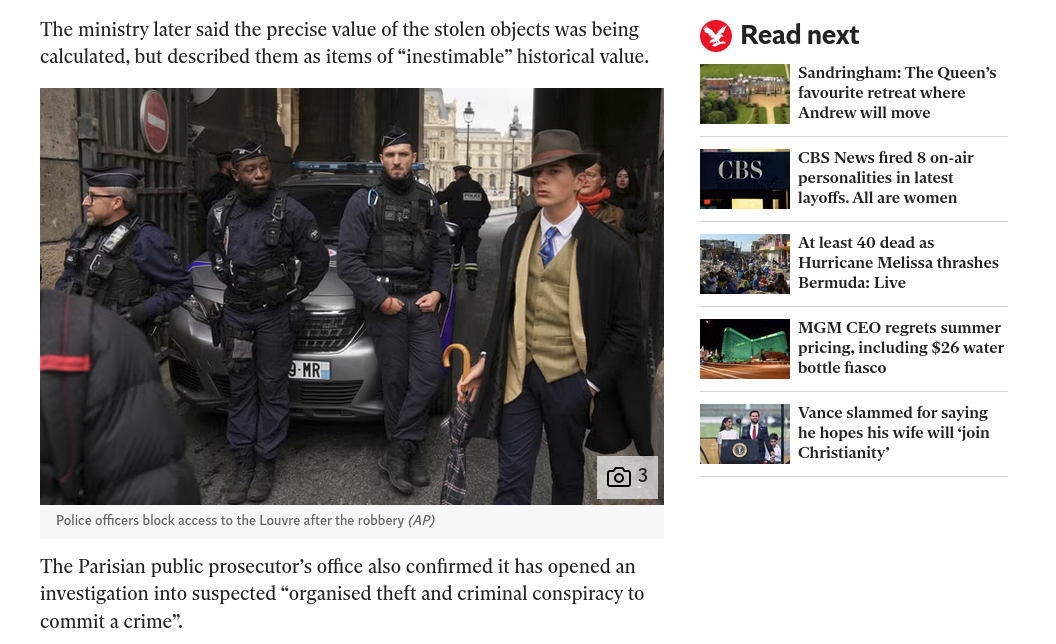This screenshot has height=644, width=1056.
Task: Click the paragraph about the Parisian prosecutor's office
Action: click(342, 593)
